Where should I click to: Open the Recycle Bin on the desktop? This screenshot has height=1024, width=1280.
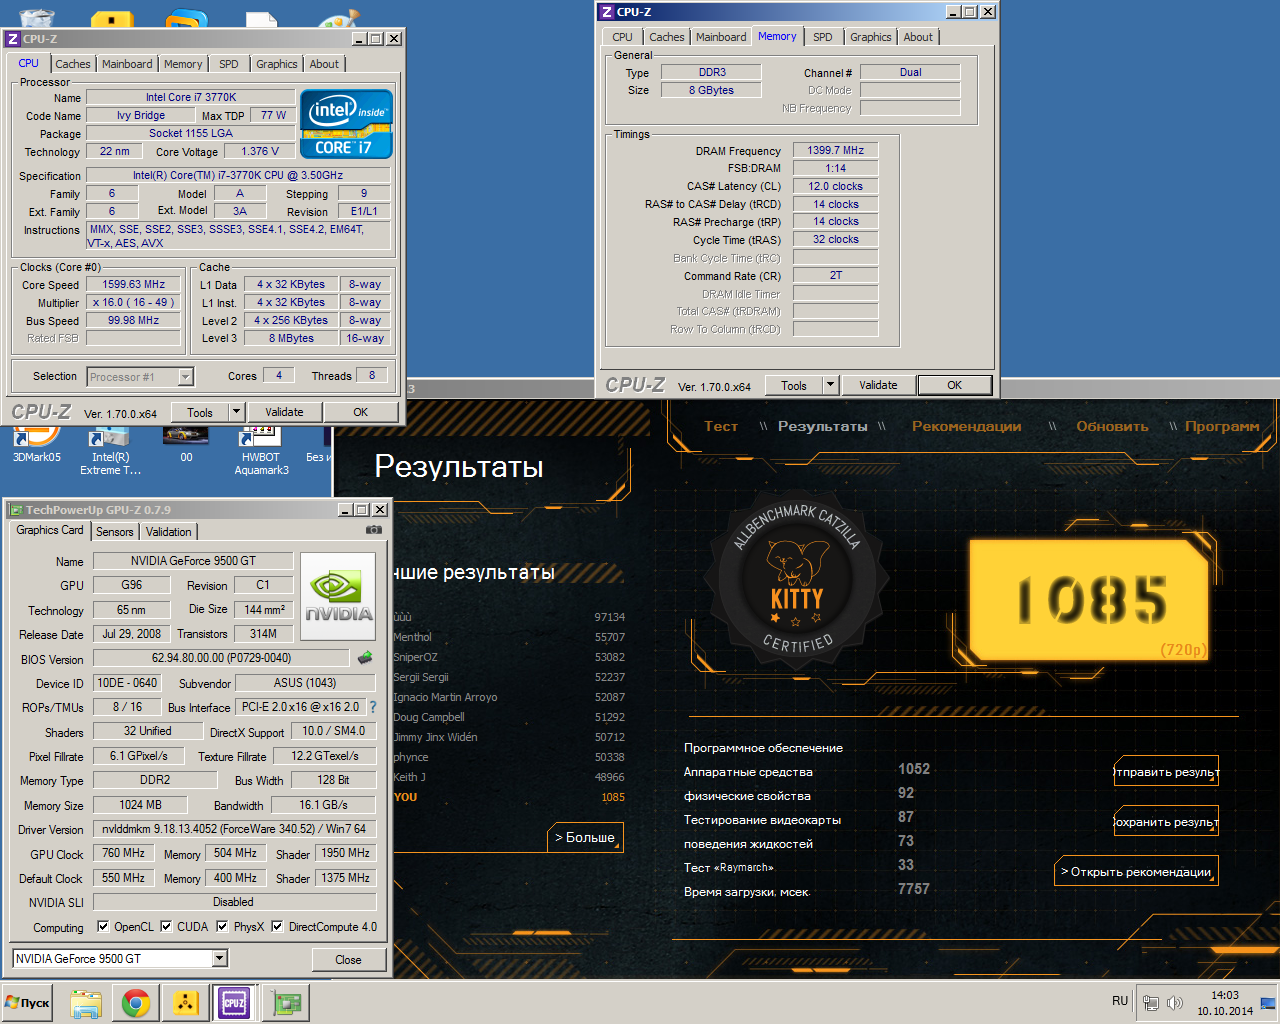point(37,16)
